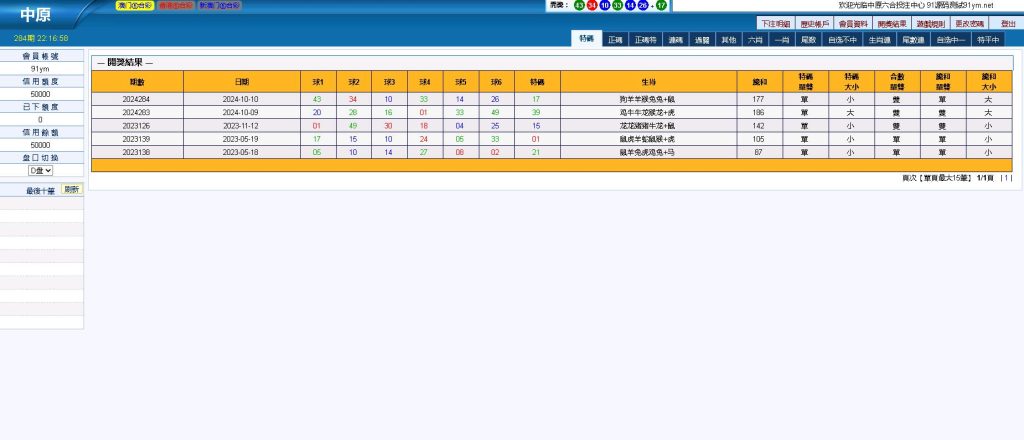This screenshot has width=1024, height=440.
Task: Select the 六肖 betting tab
Action: 755,40
